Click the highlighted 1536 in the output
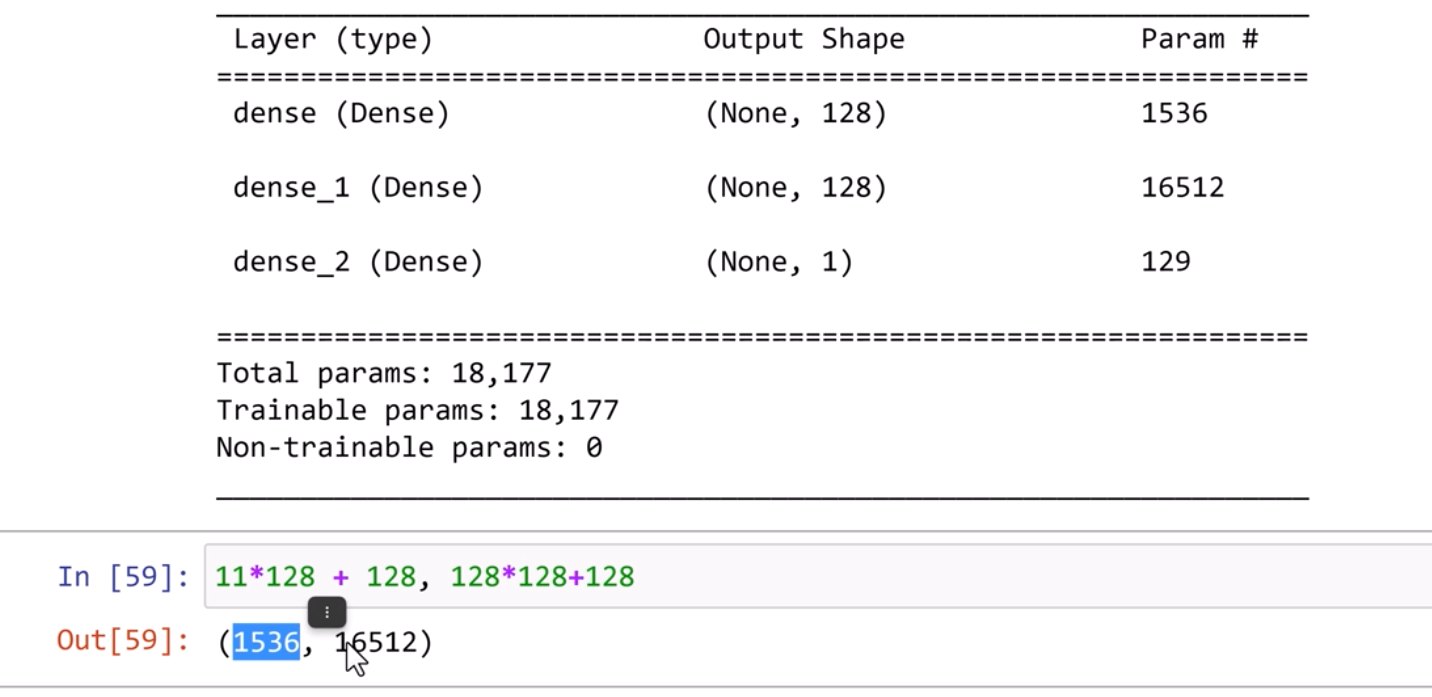Screen dimensions: 1432x697 point(266,642)
